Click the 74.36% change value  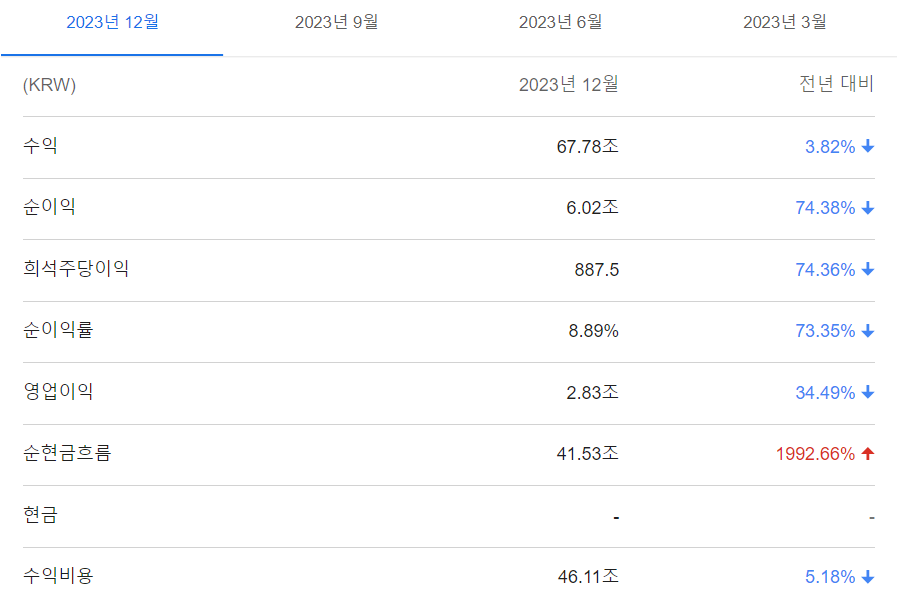click(x=825, y=270)
